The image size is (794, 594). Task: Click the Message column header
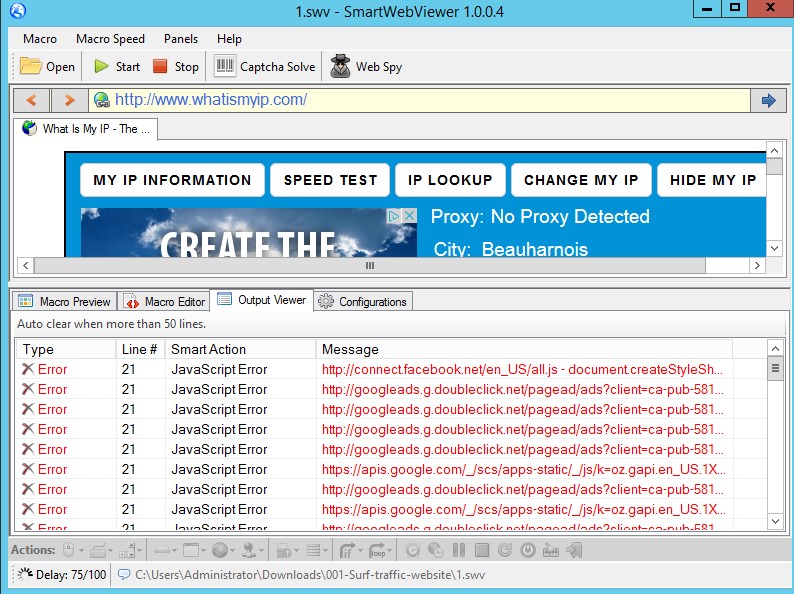[524, 349]
